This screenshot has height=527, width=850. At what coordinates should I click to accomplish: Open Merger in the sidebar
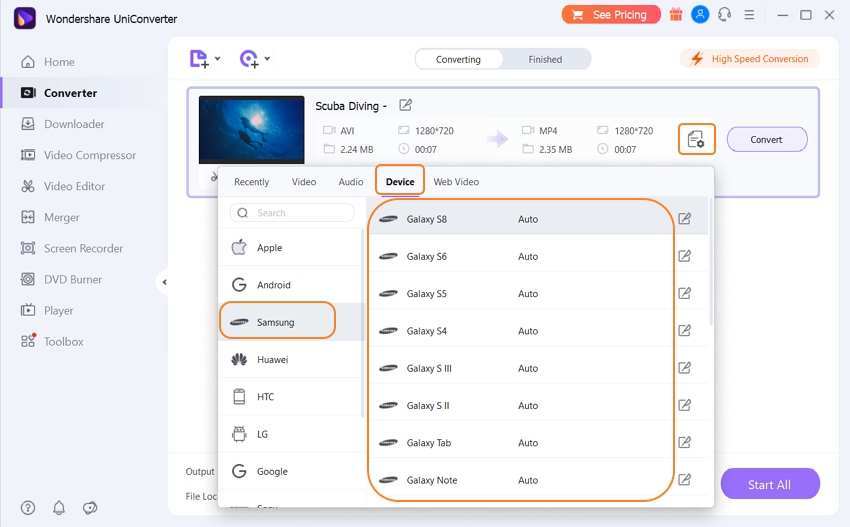pos(50,217)
